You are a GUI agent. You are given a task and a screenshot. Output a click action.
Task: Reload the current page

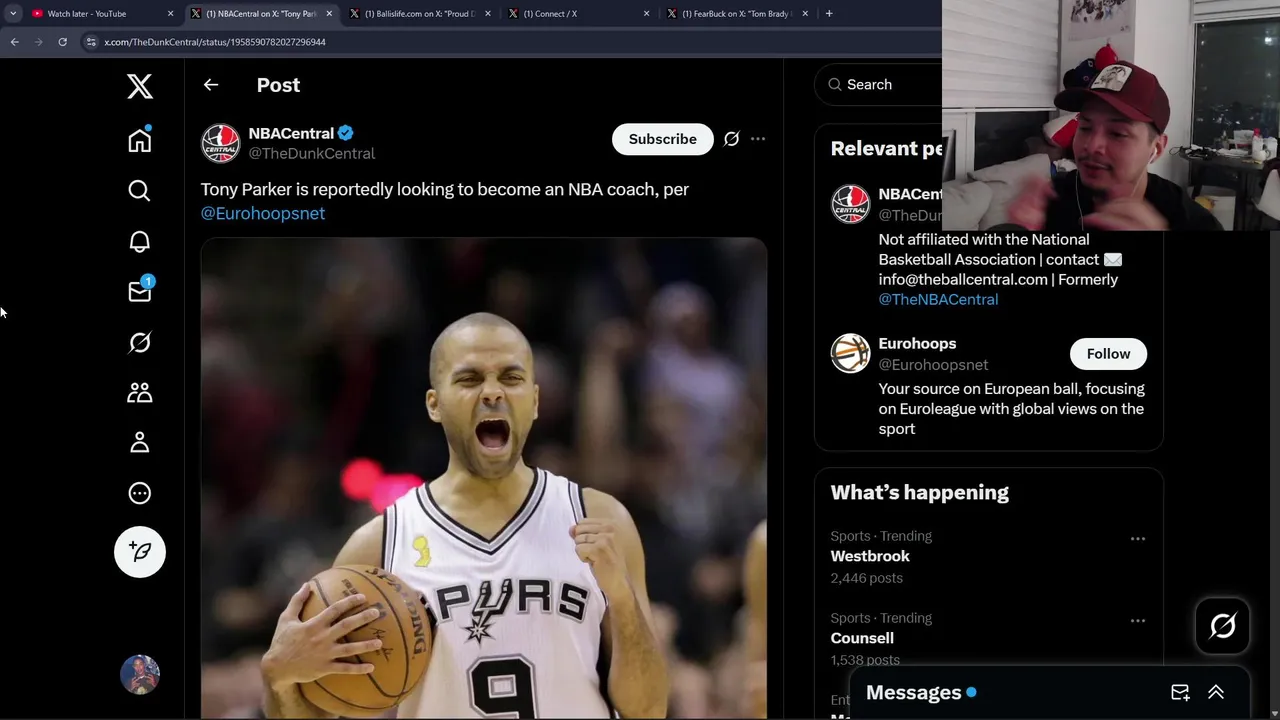62,42
